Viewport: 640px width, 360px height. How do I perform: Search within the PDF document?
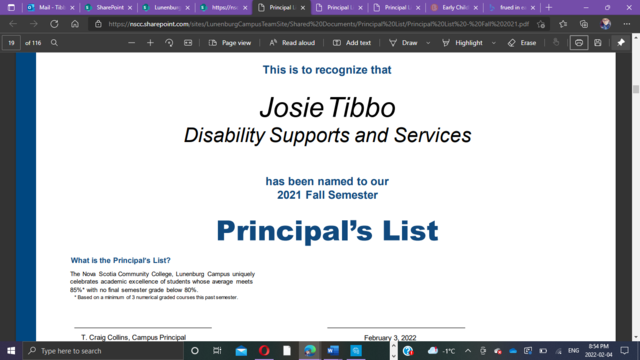(54, 43)
